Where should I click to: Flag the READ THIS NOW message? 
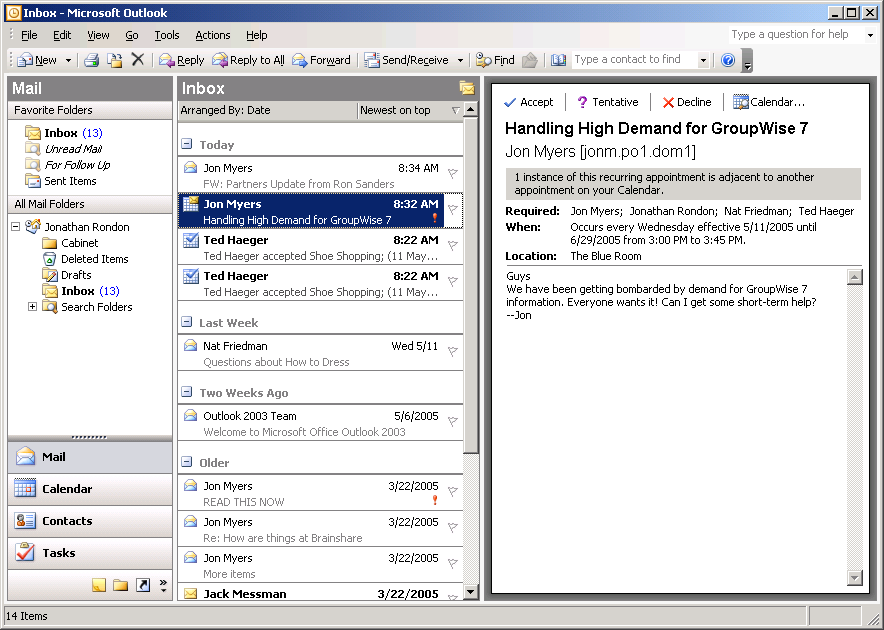(453, 491)
